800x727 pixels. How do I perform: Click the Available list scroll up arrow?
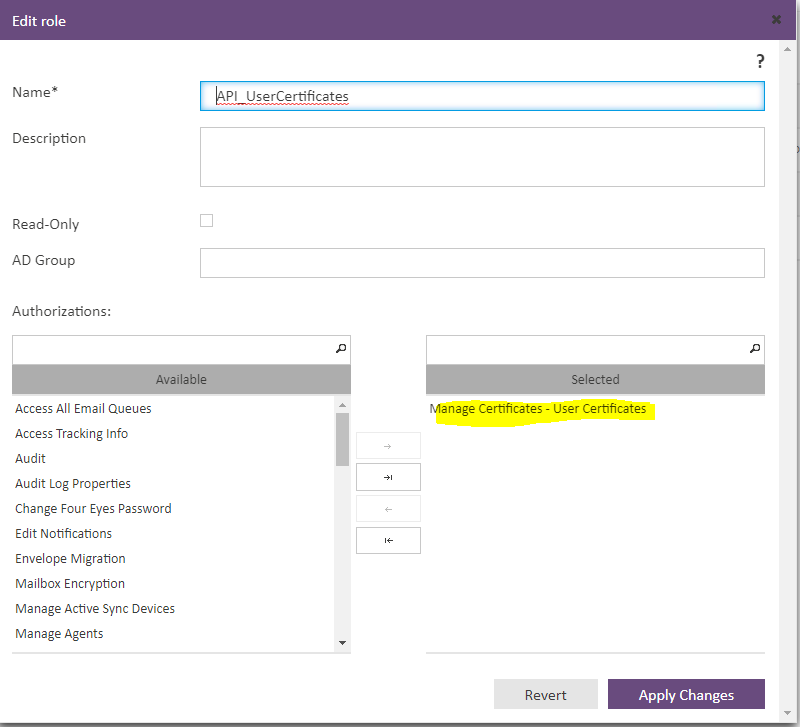click(x=342, y=405)
